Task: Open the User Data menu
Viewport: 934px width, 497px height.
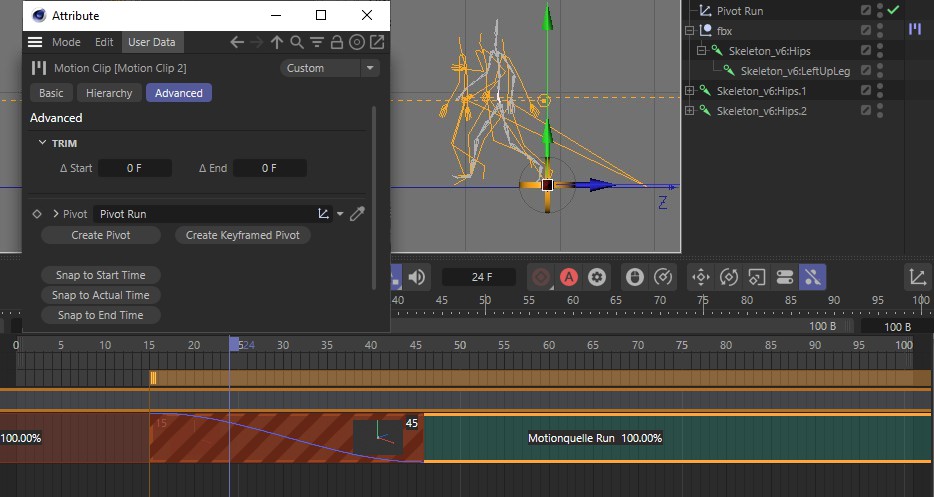Action: 151,42
